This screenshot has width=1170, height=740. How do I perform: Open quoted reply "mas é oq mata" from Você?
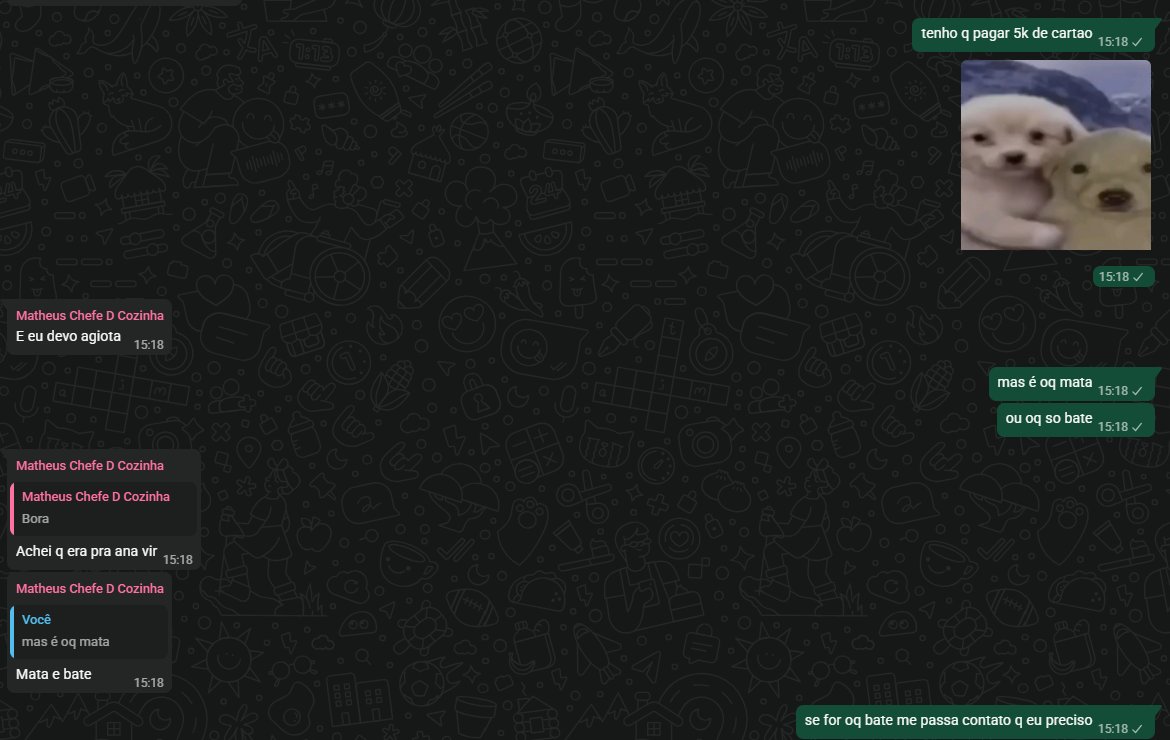[89, 631]
